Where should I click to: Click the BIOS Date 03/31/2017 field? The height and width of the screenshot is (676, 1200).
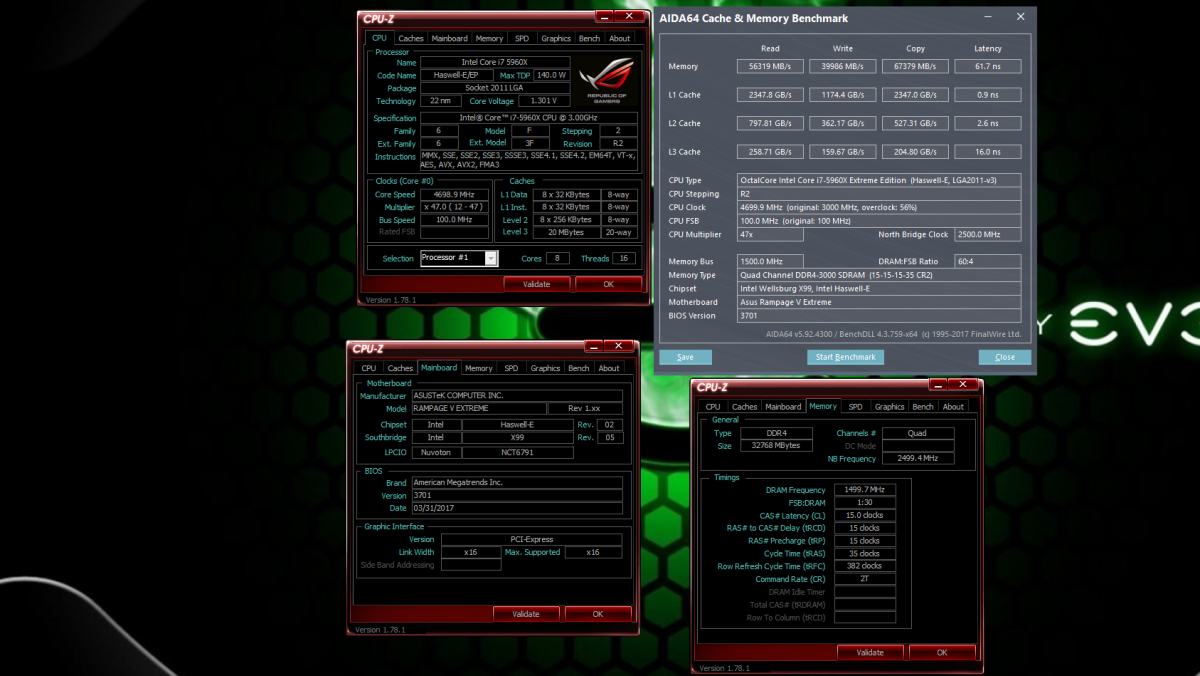click(x=517, y=508)
